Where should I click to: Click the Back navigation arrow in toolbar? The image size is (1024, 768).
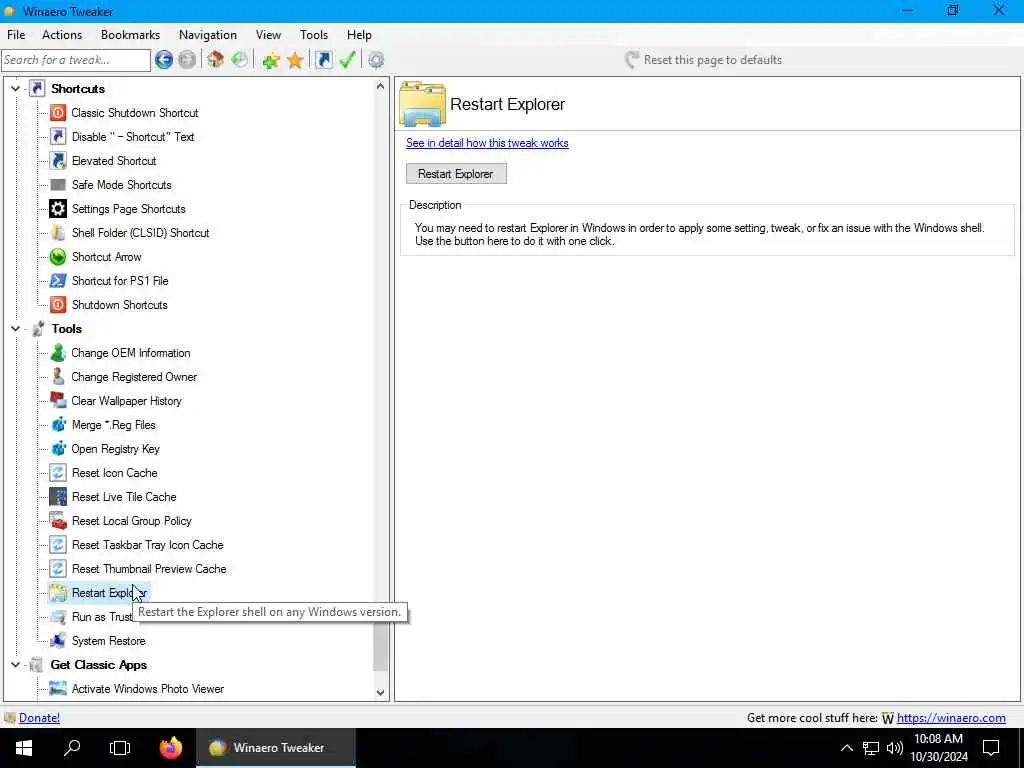164,60
